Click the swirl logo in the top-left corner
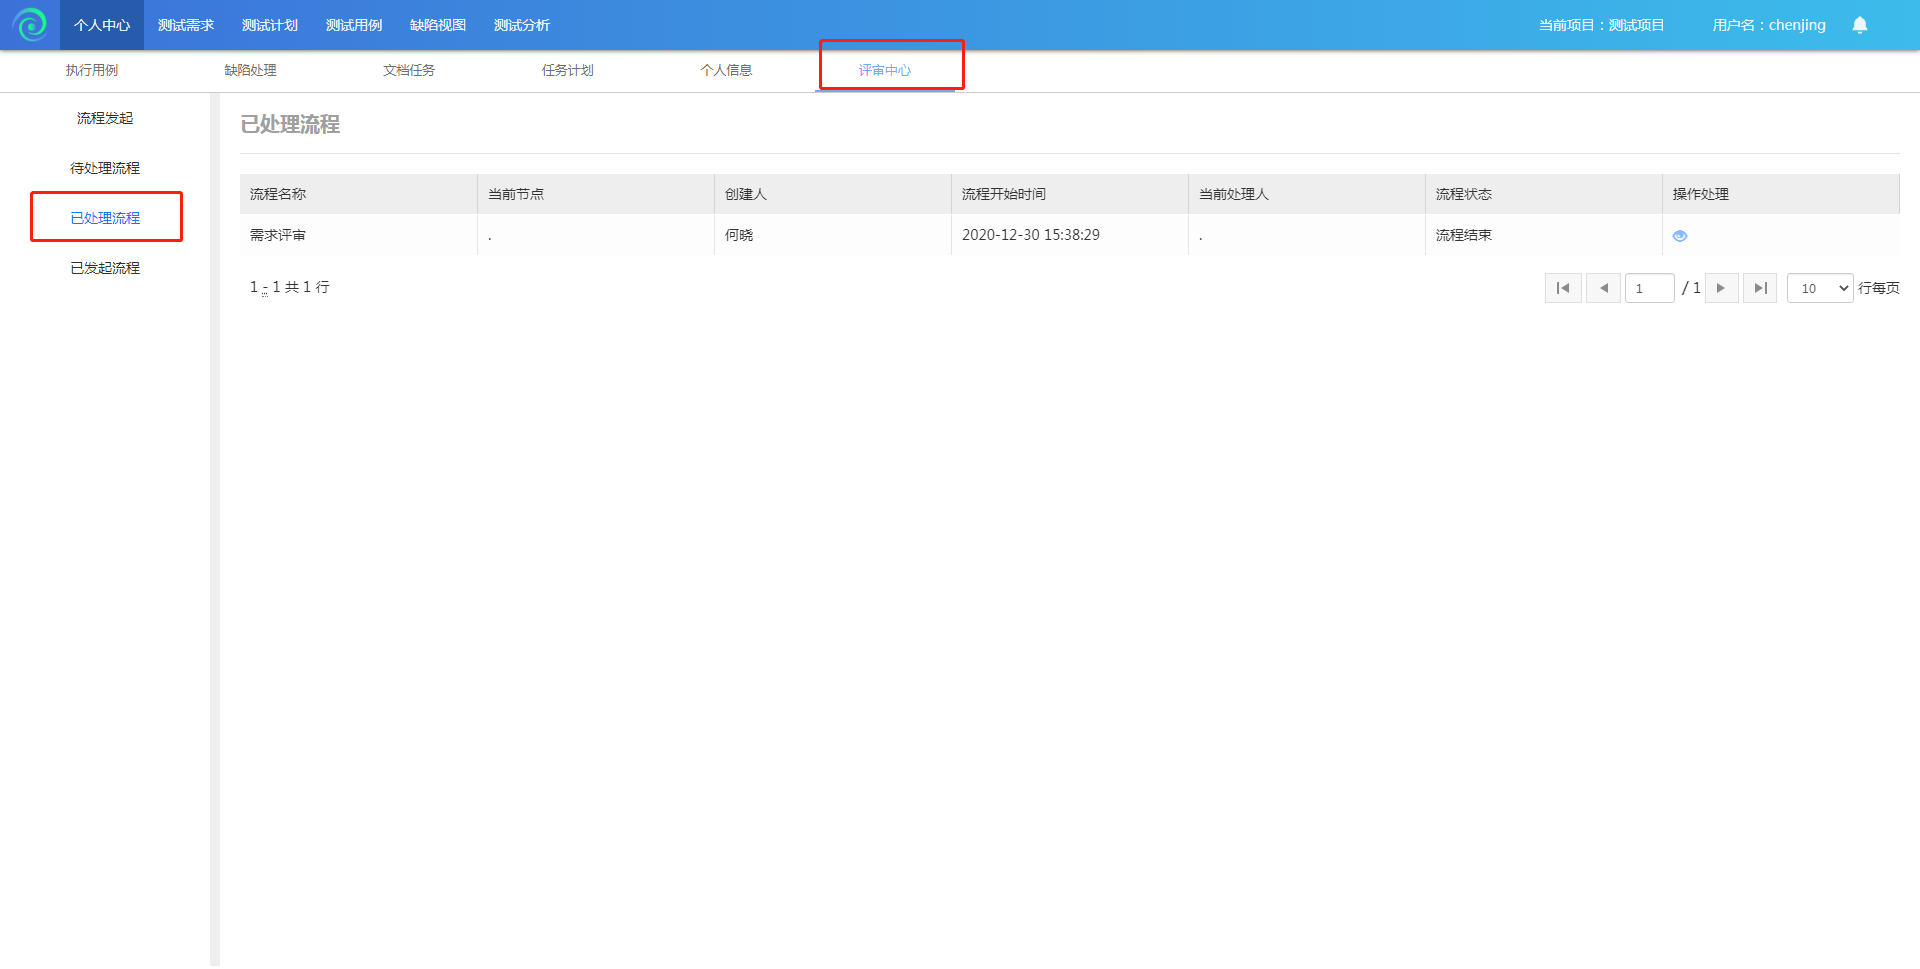The width and height of the screenshot is (1920, 969). pyautogui.click(x=30, y=24)
